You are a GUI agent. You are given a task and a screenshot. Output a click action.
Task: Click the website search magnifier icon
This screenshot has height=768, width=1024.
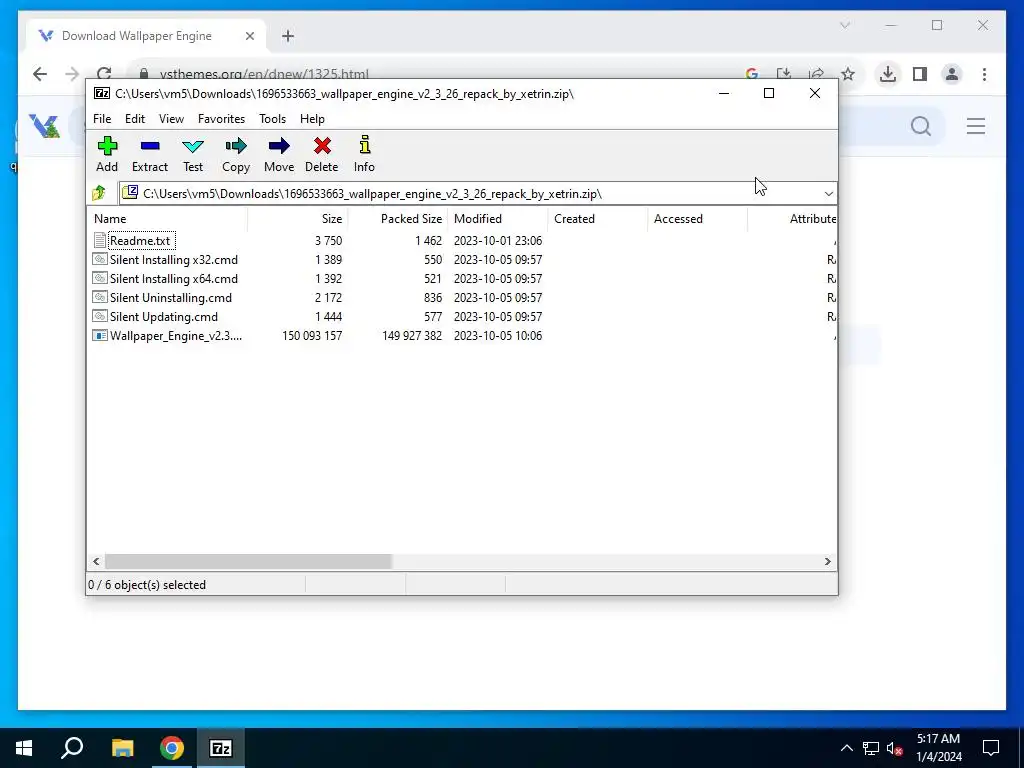921,125
